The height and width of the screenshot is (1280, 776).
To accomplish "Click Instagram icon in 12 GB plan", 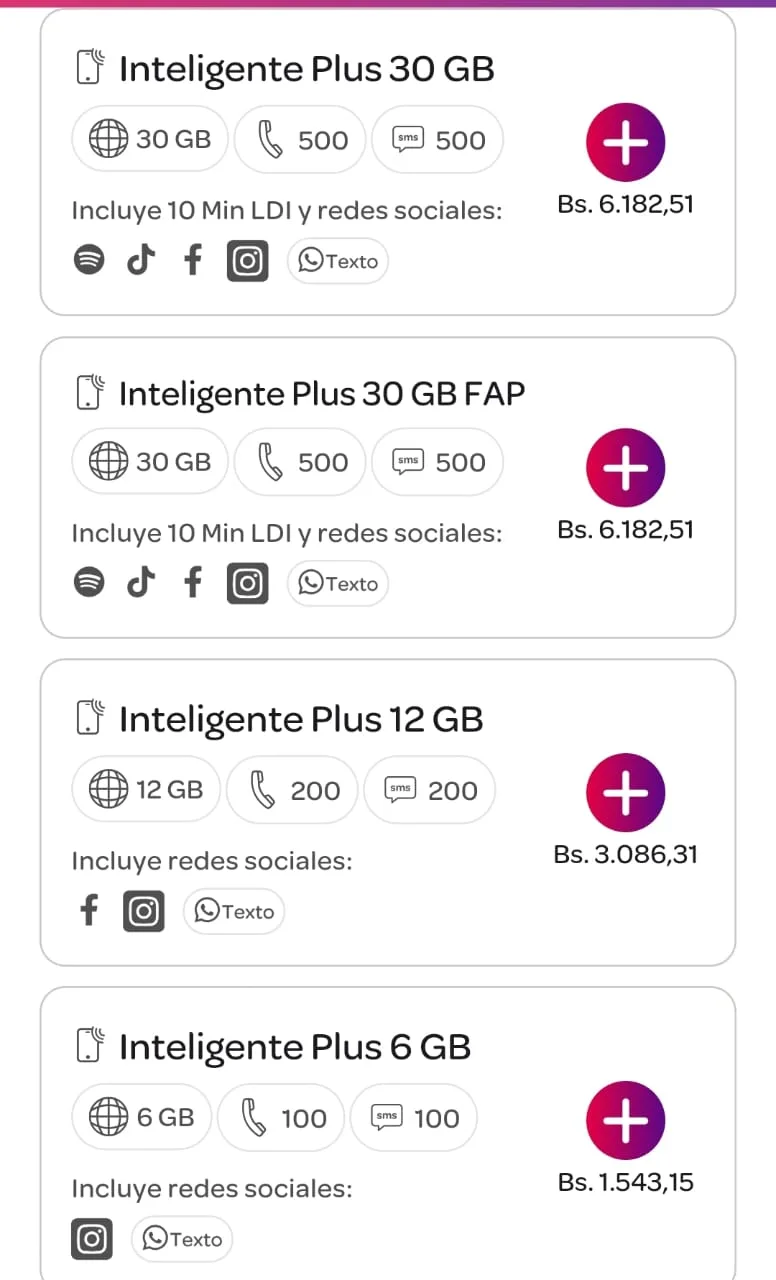I will point(144,911).
